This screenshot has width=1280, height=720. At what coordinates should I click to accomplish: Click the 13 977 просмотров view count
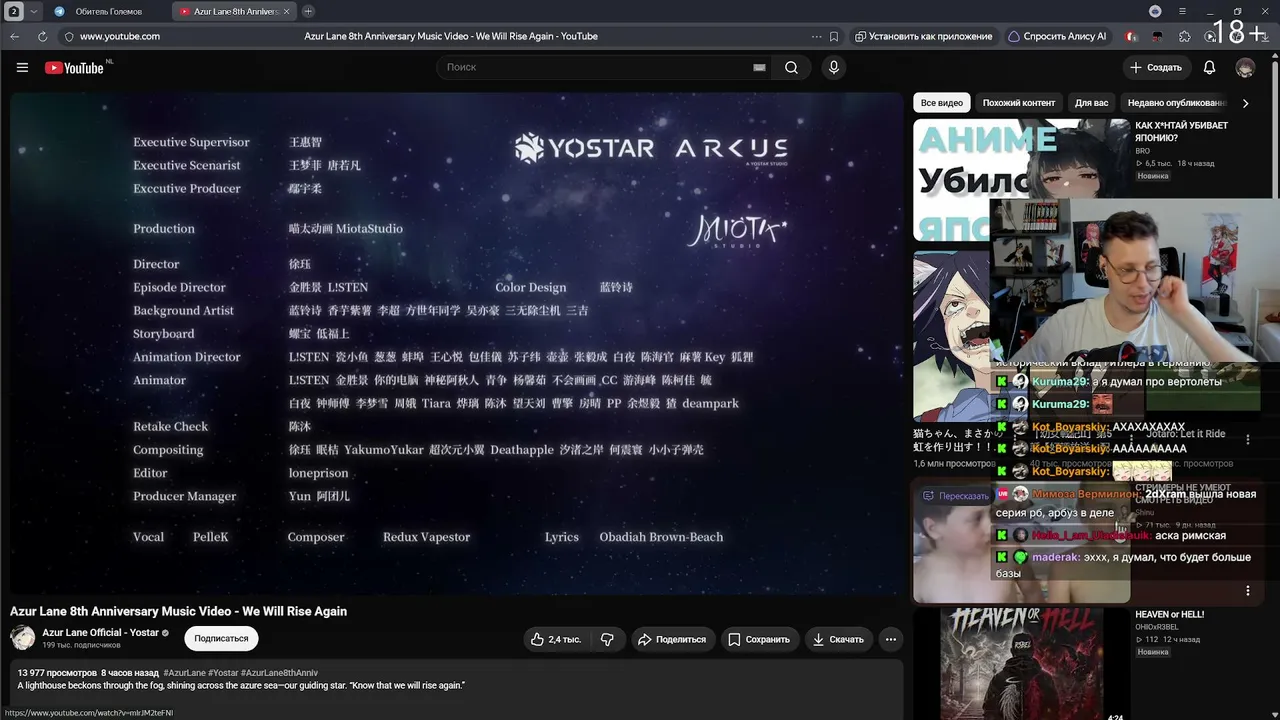(57, 673)
